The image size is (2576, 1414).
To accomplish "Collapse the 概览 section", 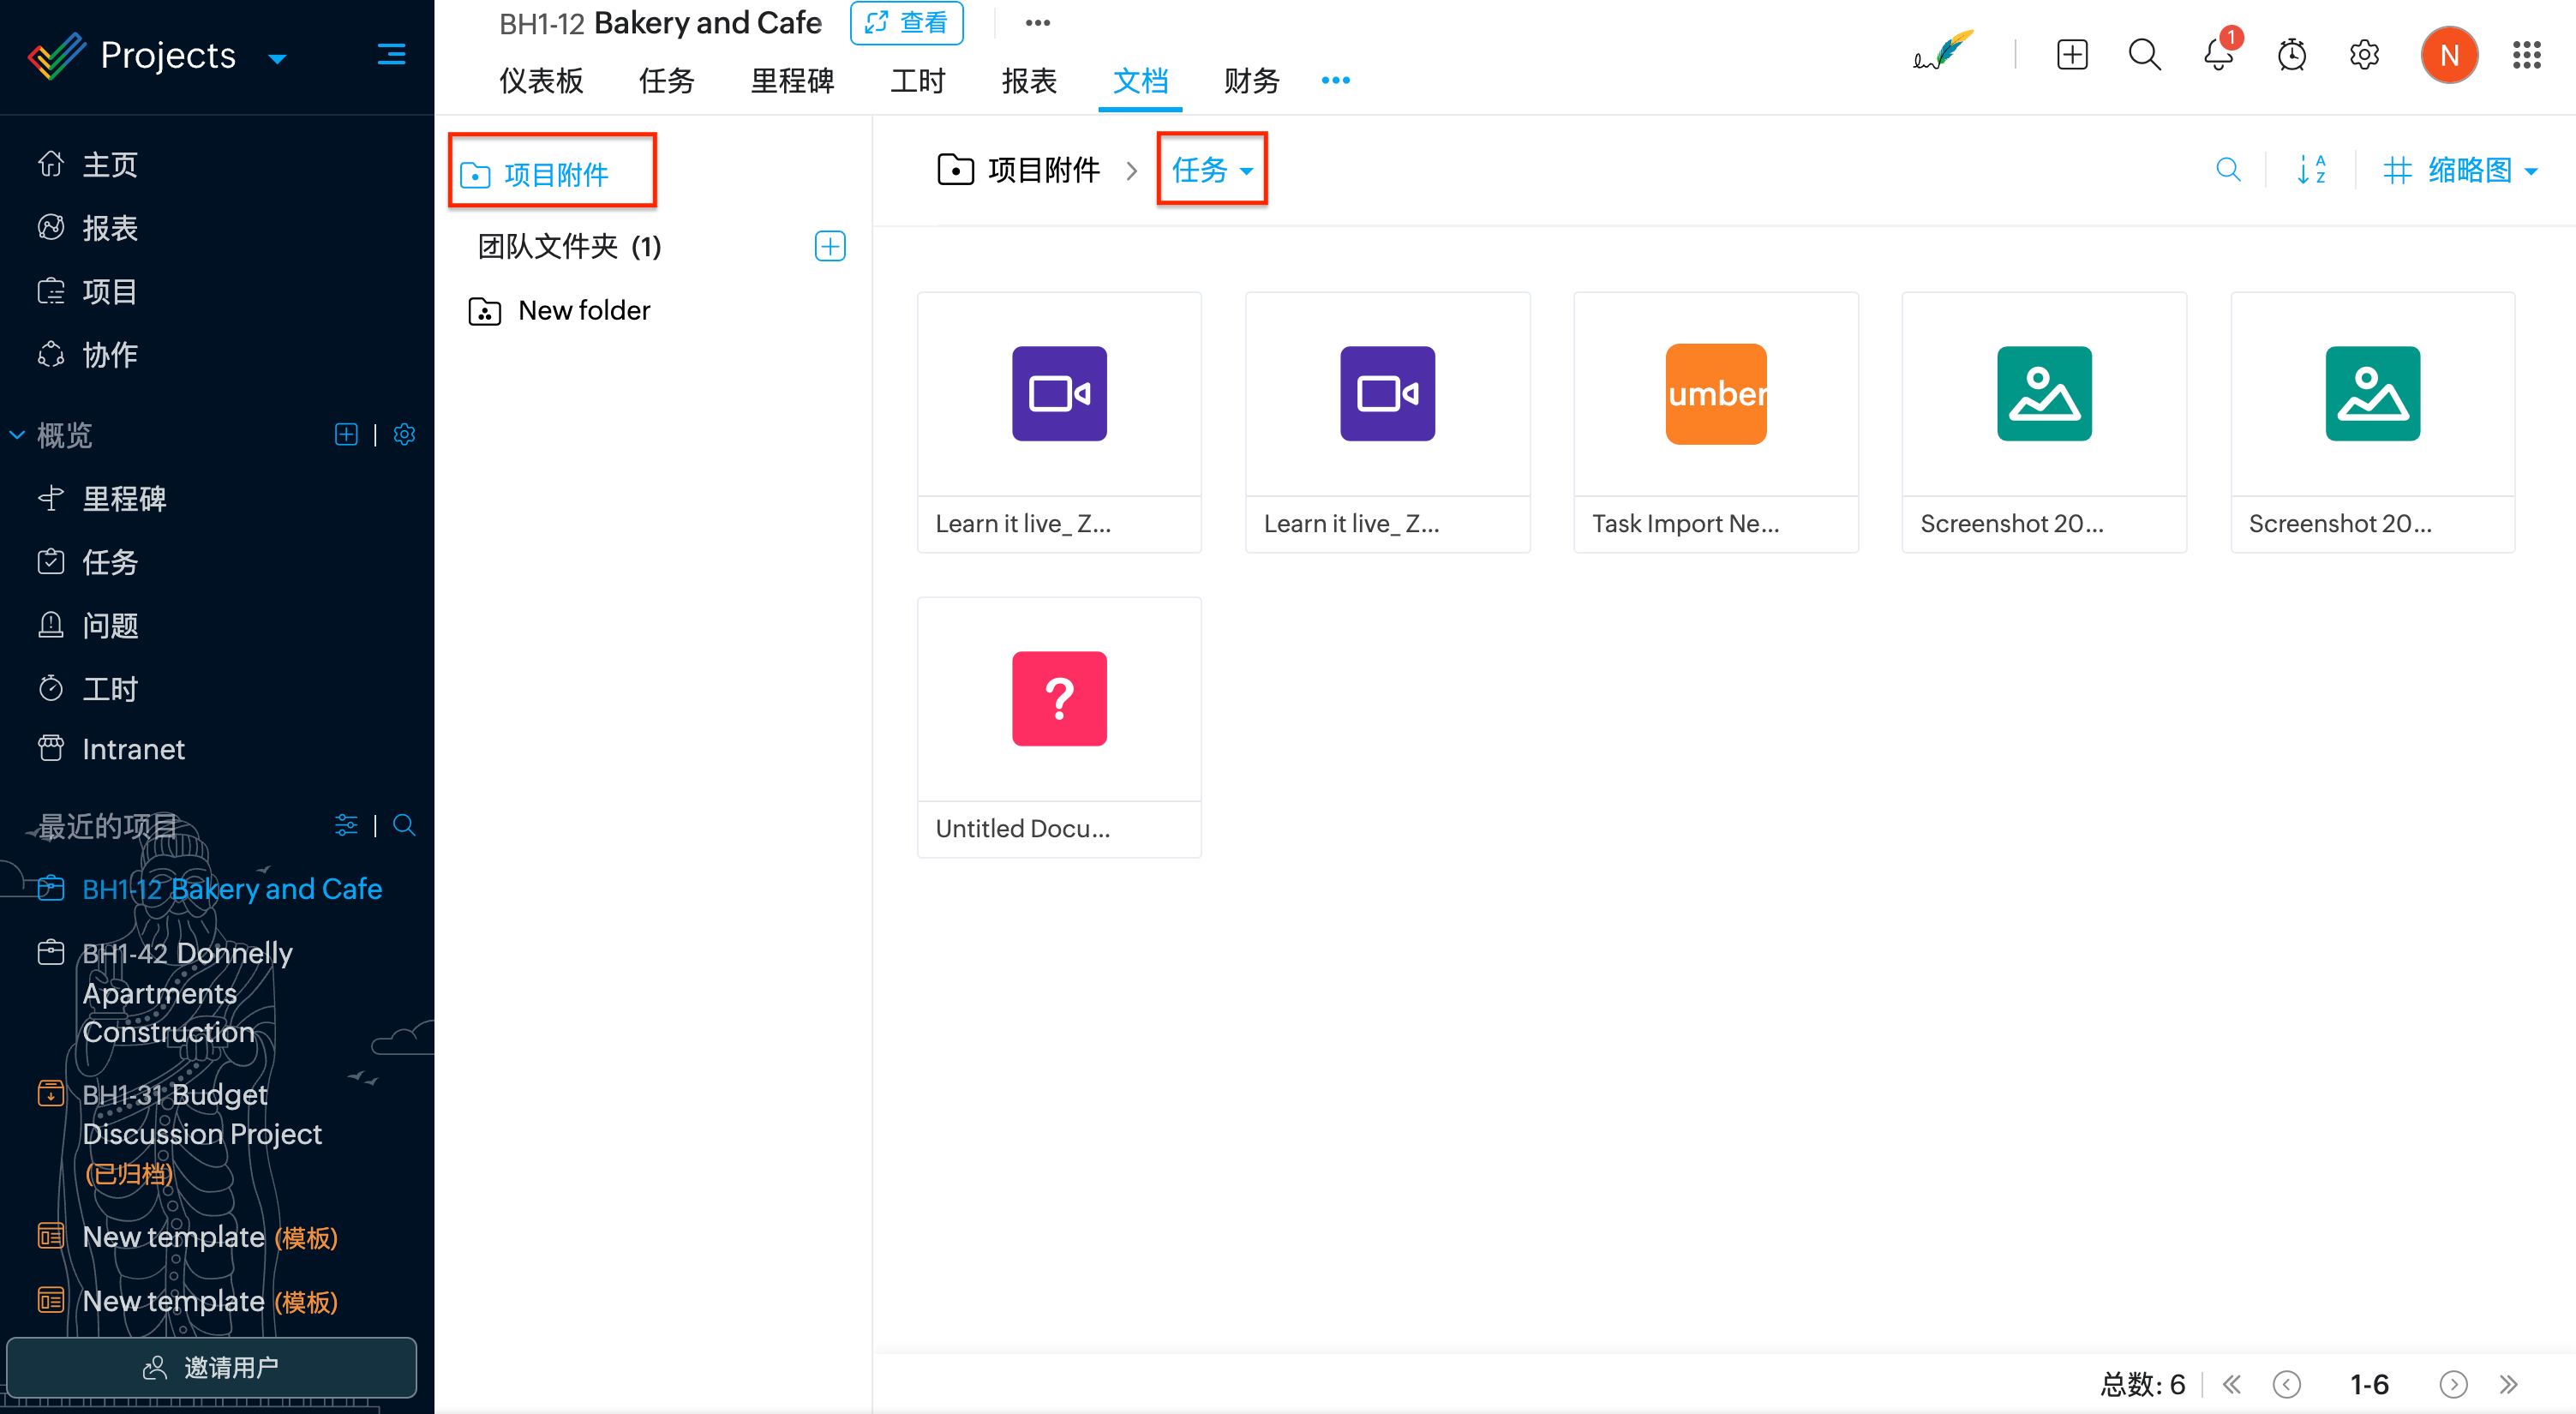I will point(17,434).
